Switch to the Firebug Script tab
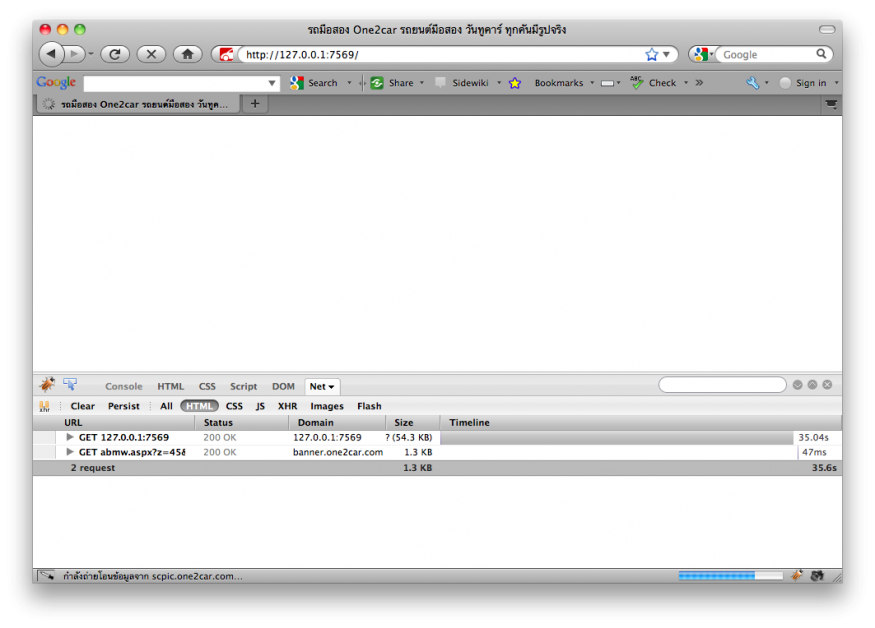Viewport: 875px width, 628px height. pyautogui.click(x=243, y=386)
